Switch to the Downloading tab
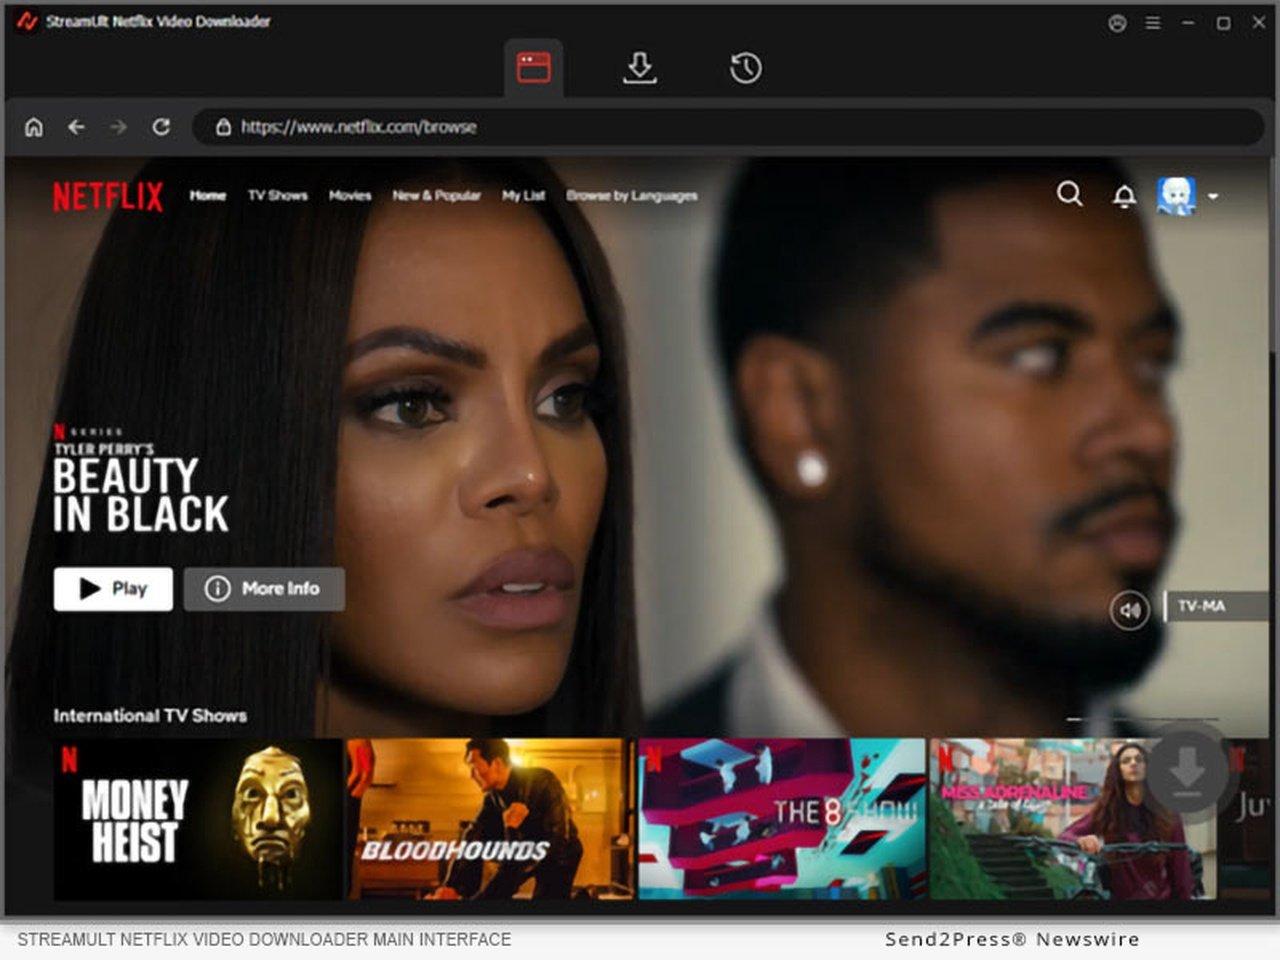Image resolution: width=1280 pixels, height=960 pixels. tap(639, 67)
